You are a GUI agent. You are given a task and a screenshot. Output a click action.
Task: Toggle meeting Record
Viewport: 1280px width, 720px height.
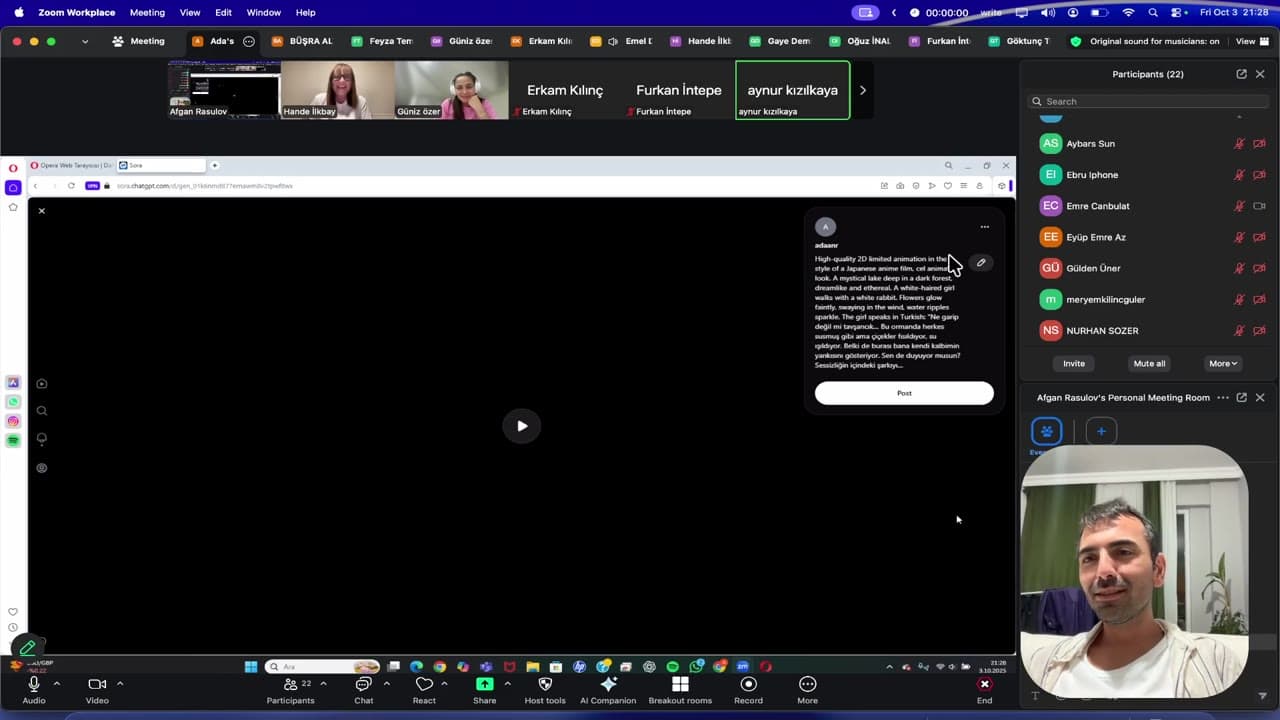click(x=748, y=689)
